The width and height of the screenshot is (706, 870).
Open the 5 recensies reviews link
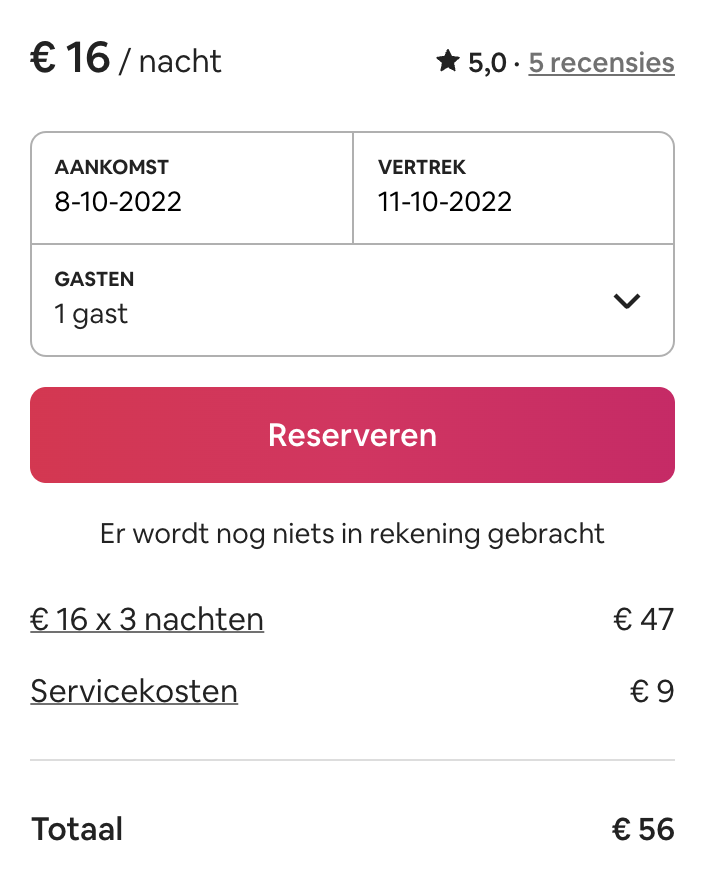click(601, 62)
